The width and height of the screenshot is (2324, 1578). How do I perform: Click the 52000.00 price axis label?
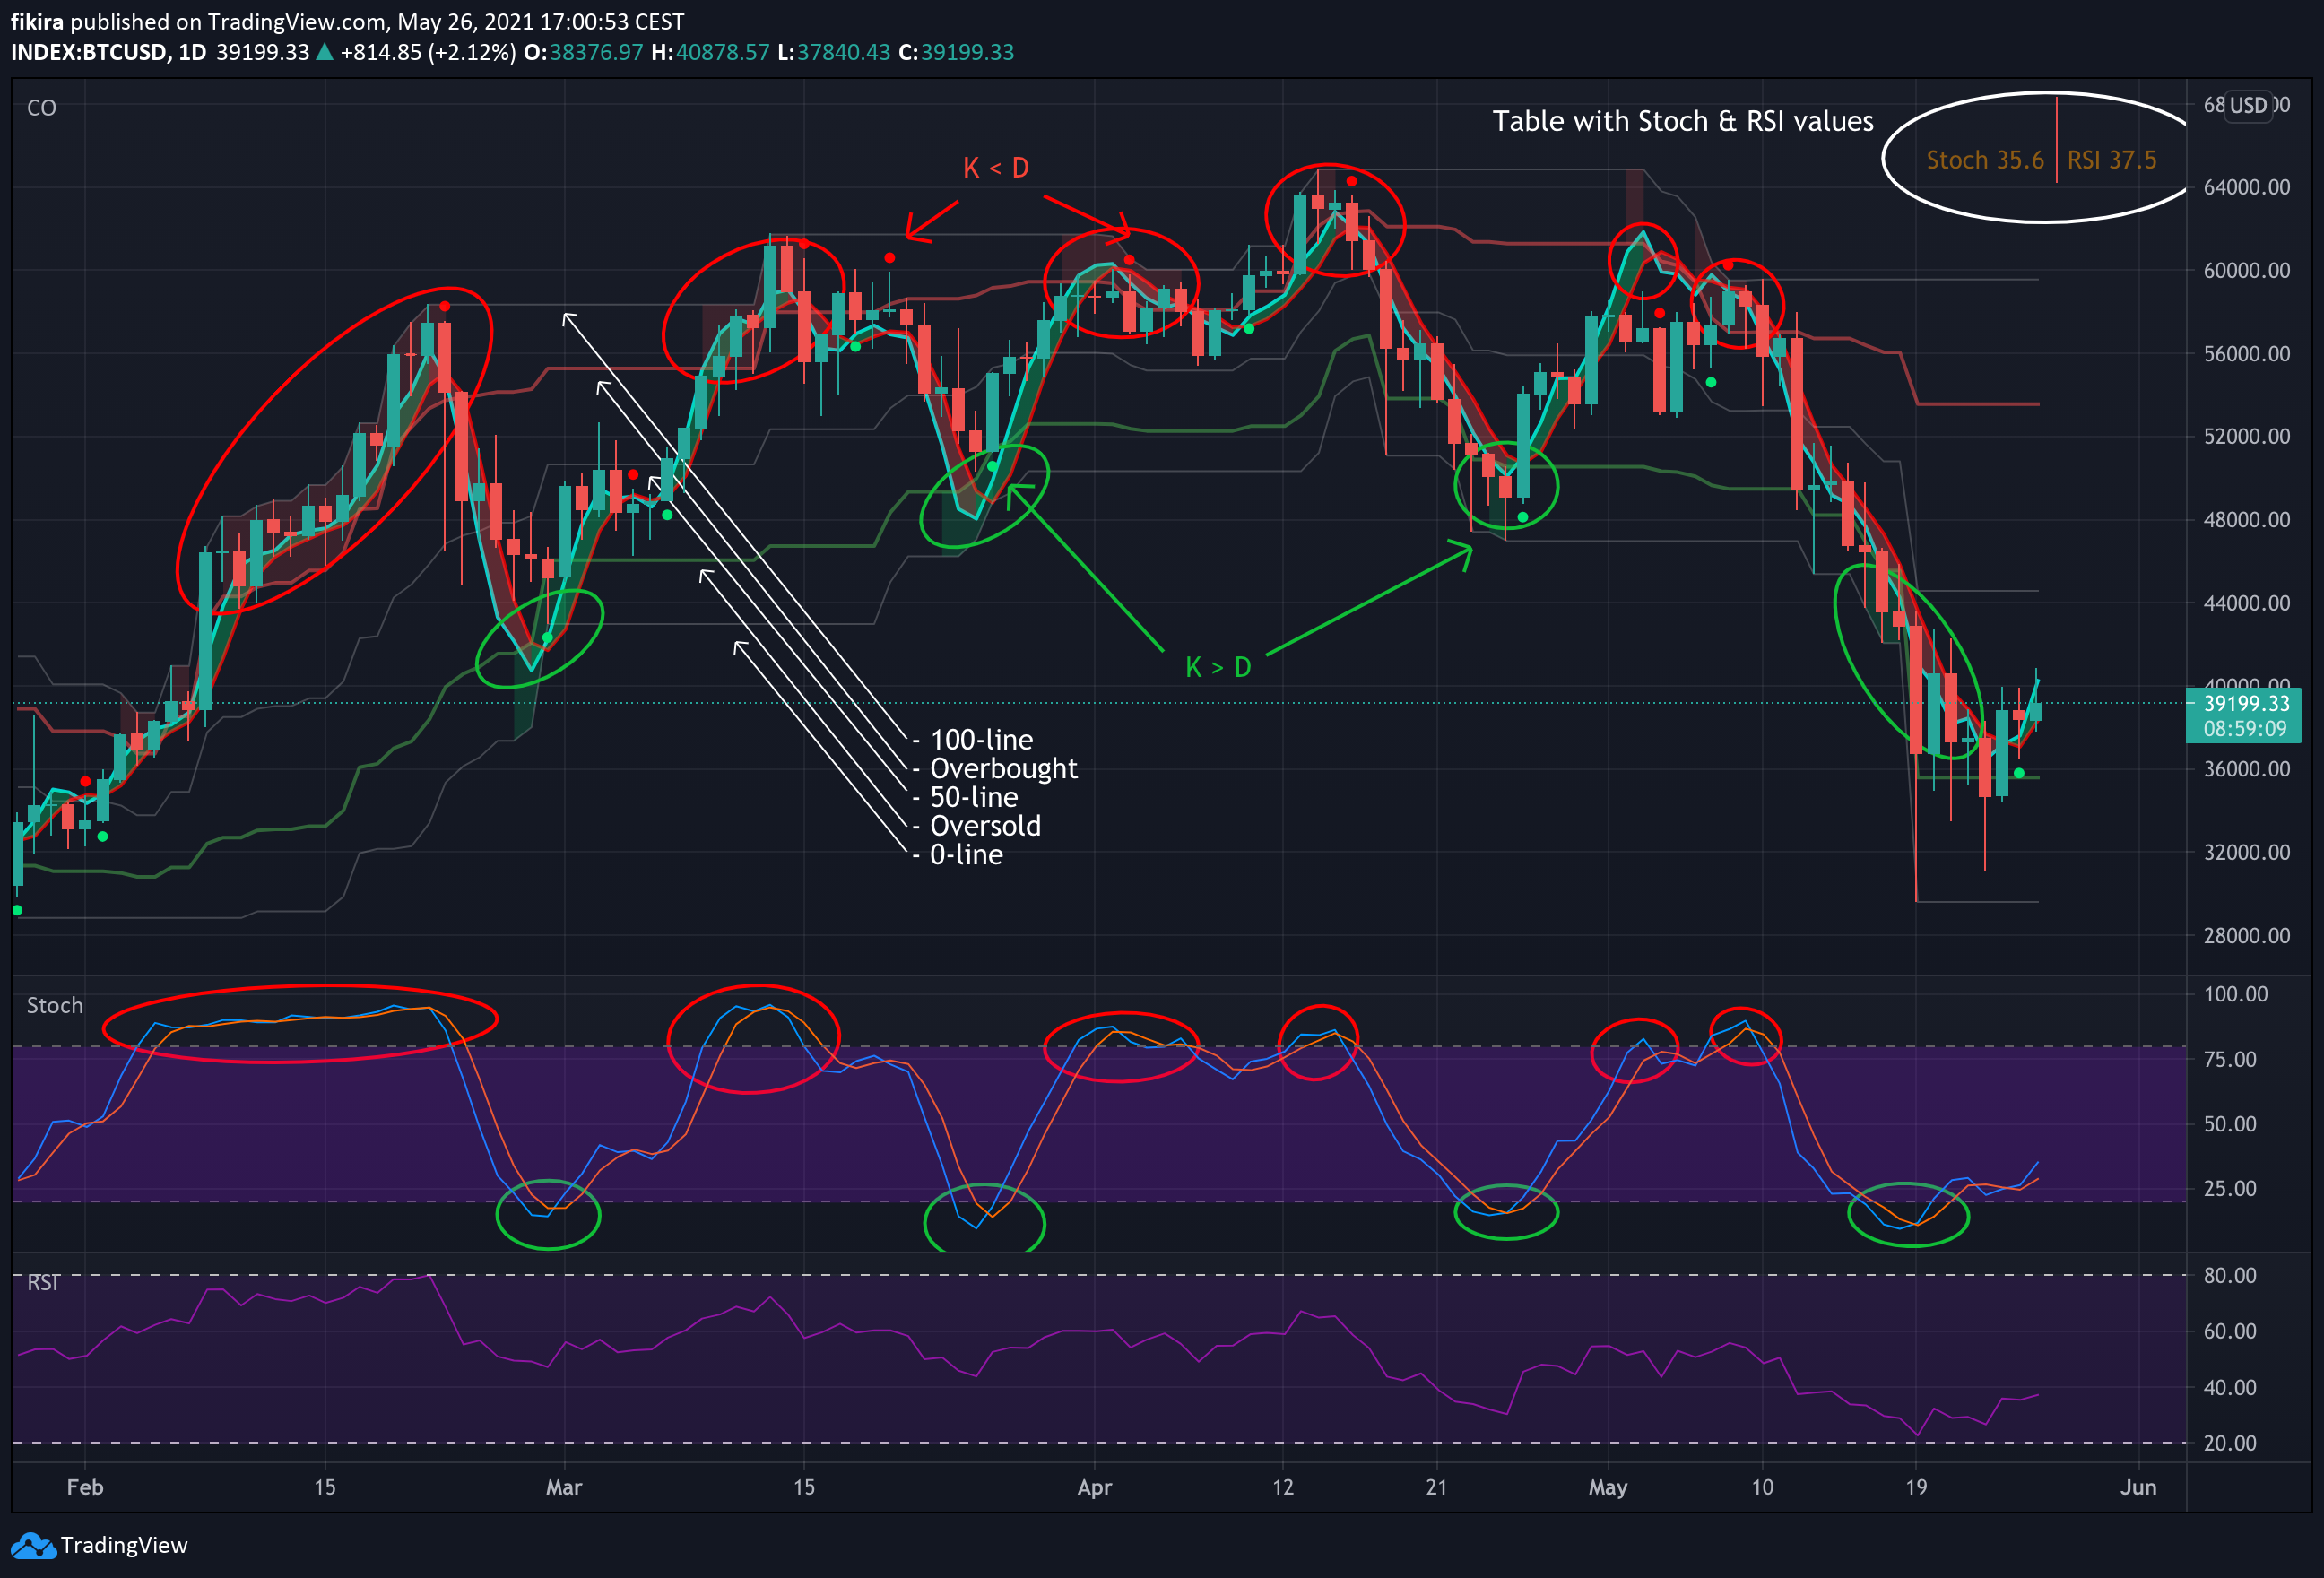point(2246,437)
